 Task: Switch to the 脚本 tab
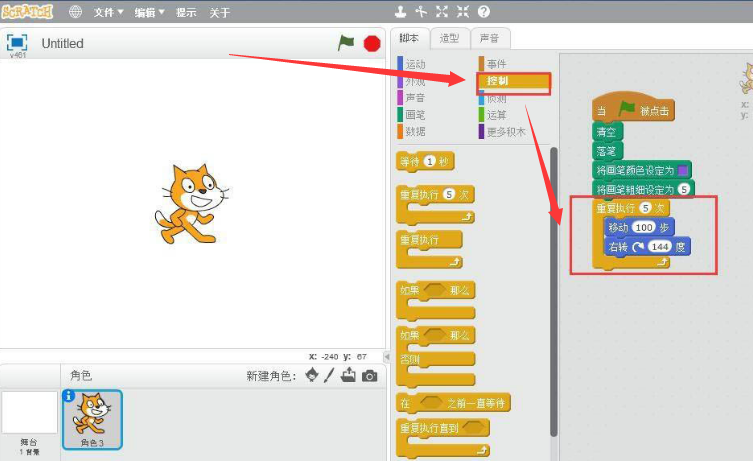pyautogui.click(x=409, y=38)
